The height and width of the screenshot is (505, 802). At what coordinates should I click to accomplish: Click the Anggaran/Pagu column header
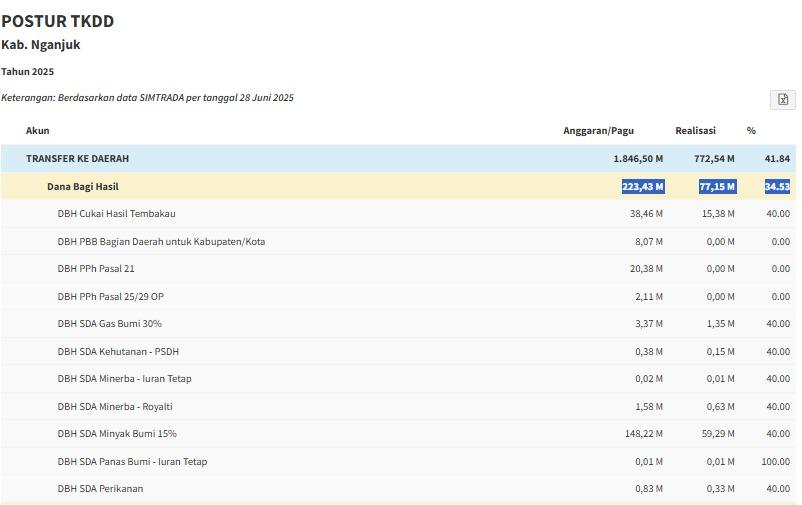(x=598, y=131)
